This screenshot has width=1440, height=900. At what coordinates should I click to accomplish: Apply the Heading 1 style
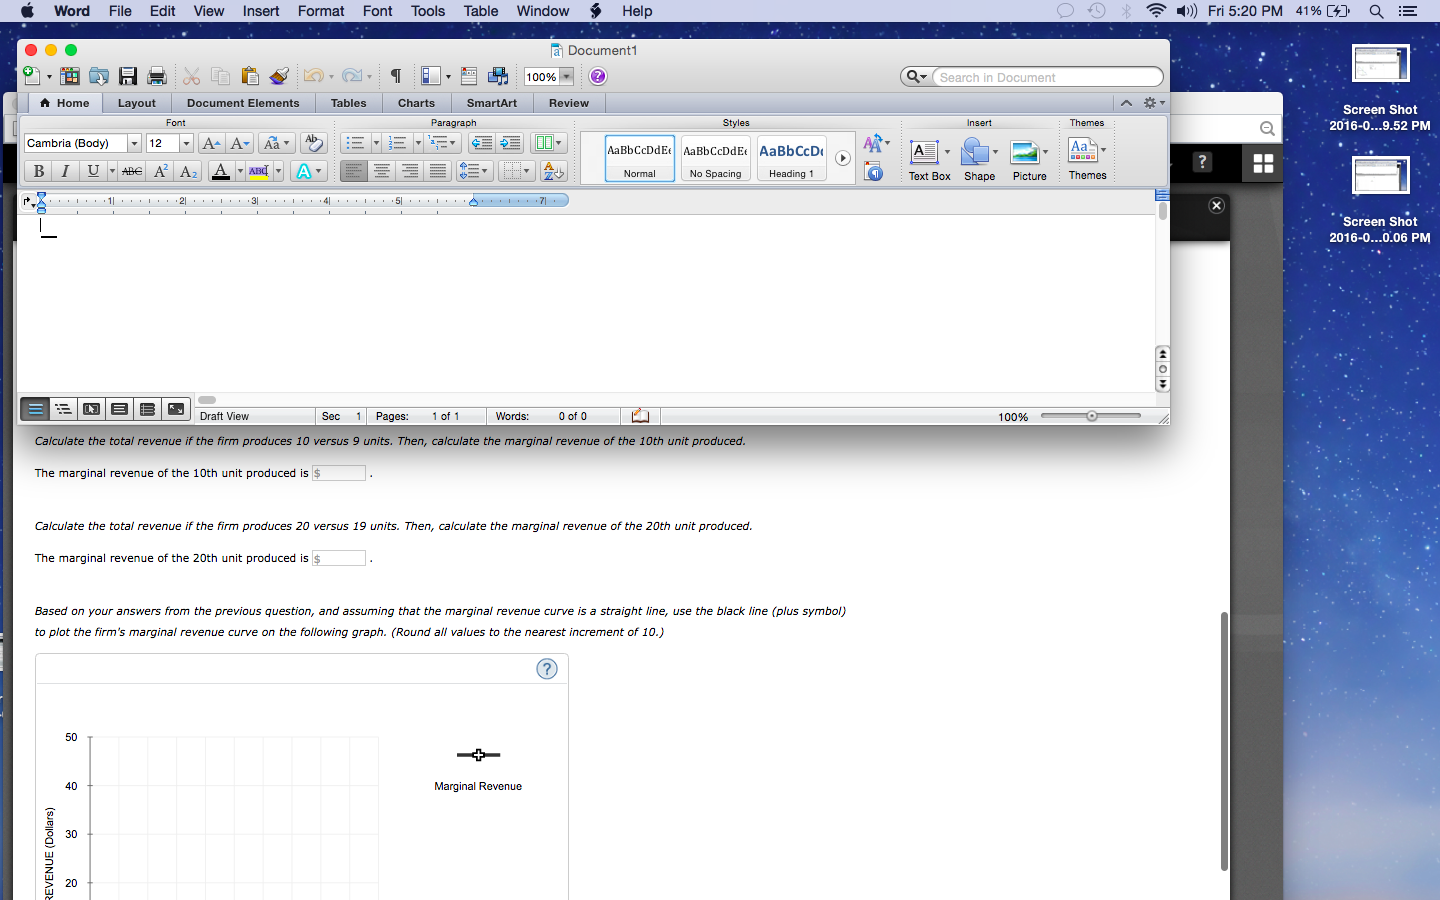(791, 158)
